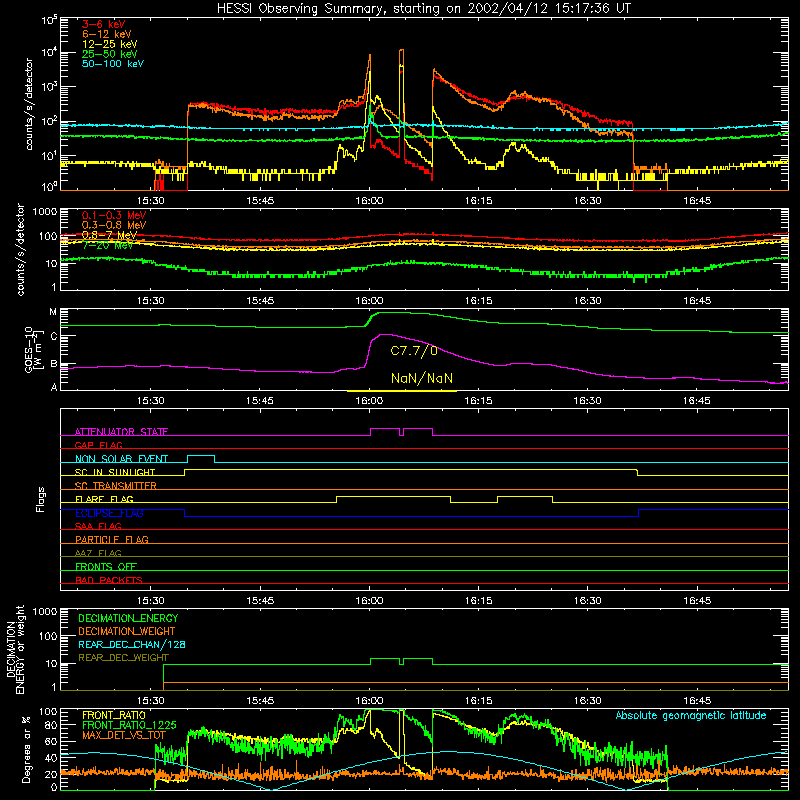Click the MAX_DET_VS_TOT legend label
This screenshot has width=800, height=800.
[x=124, y=735]
